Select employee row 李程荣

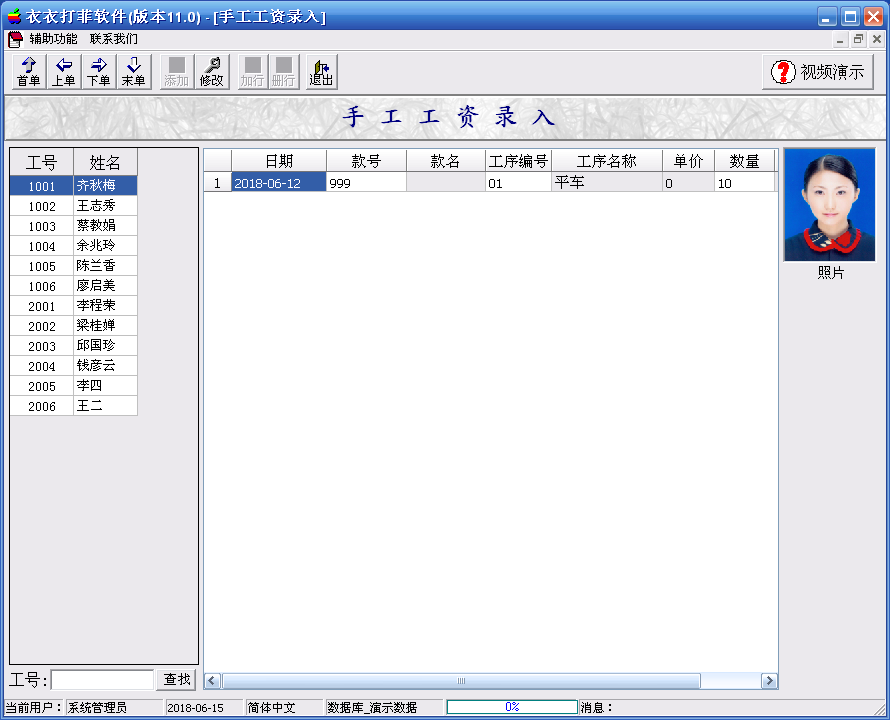[74, 305]
